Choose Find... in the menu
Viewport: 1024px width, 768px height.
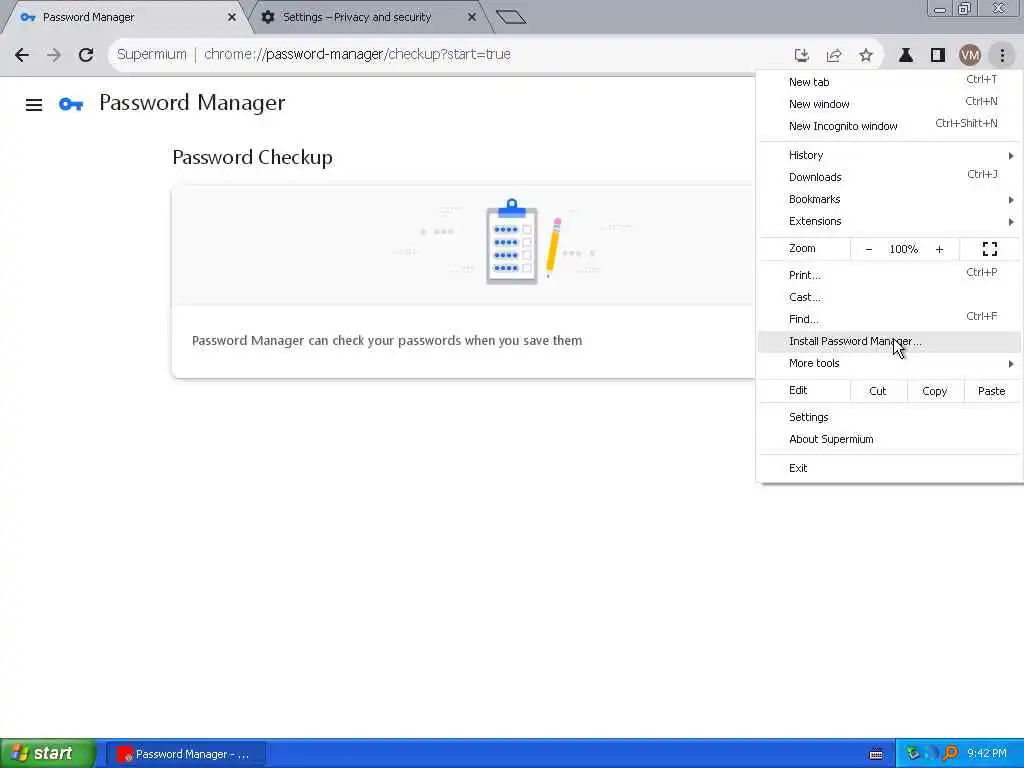889,319
